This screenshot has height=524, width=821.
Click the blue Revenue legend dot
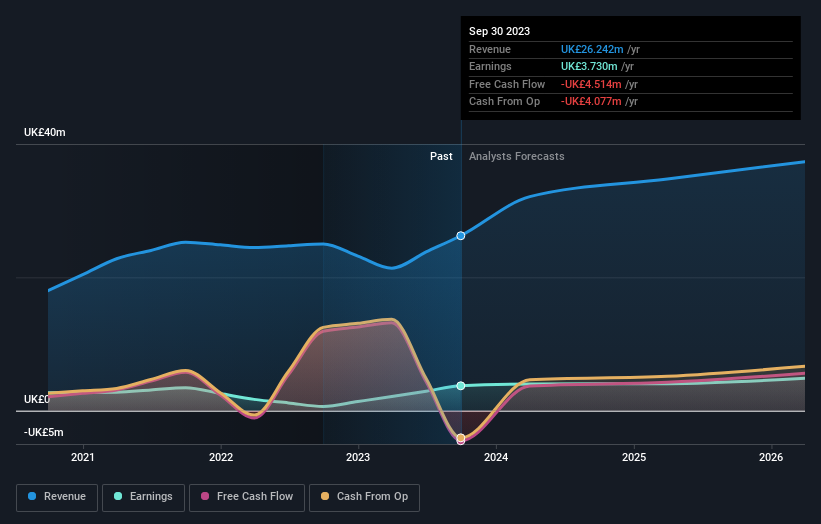click(32, 496)
